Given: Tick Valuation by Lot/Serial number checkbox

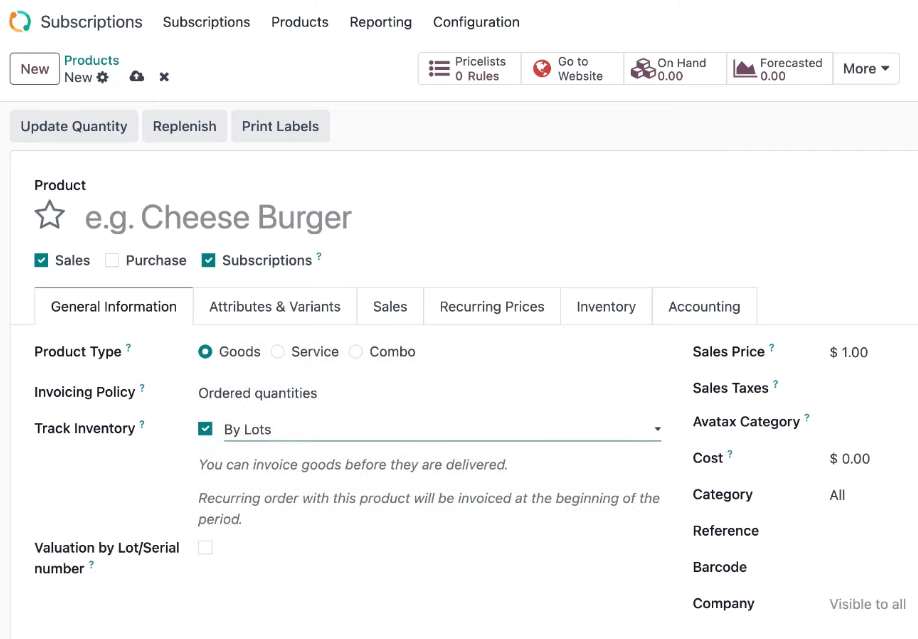Looking at the screenshot, I should point(205,548).
